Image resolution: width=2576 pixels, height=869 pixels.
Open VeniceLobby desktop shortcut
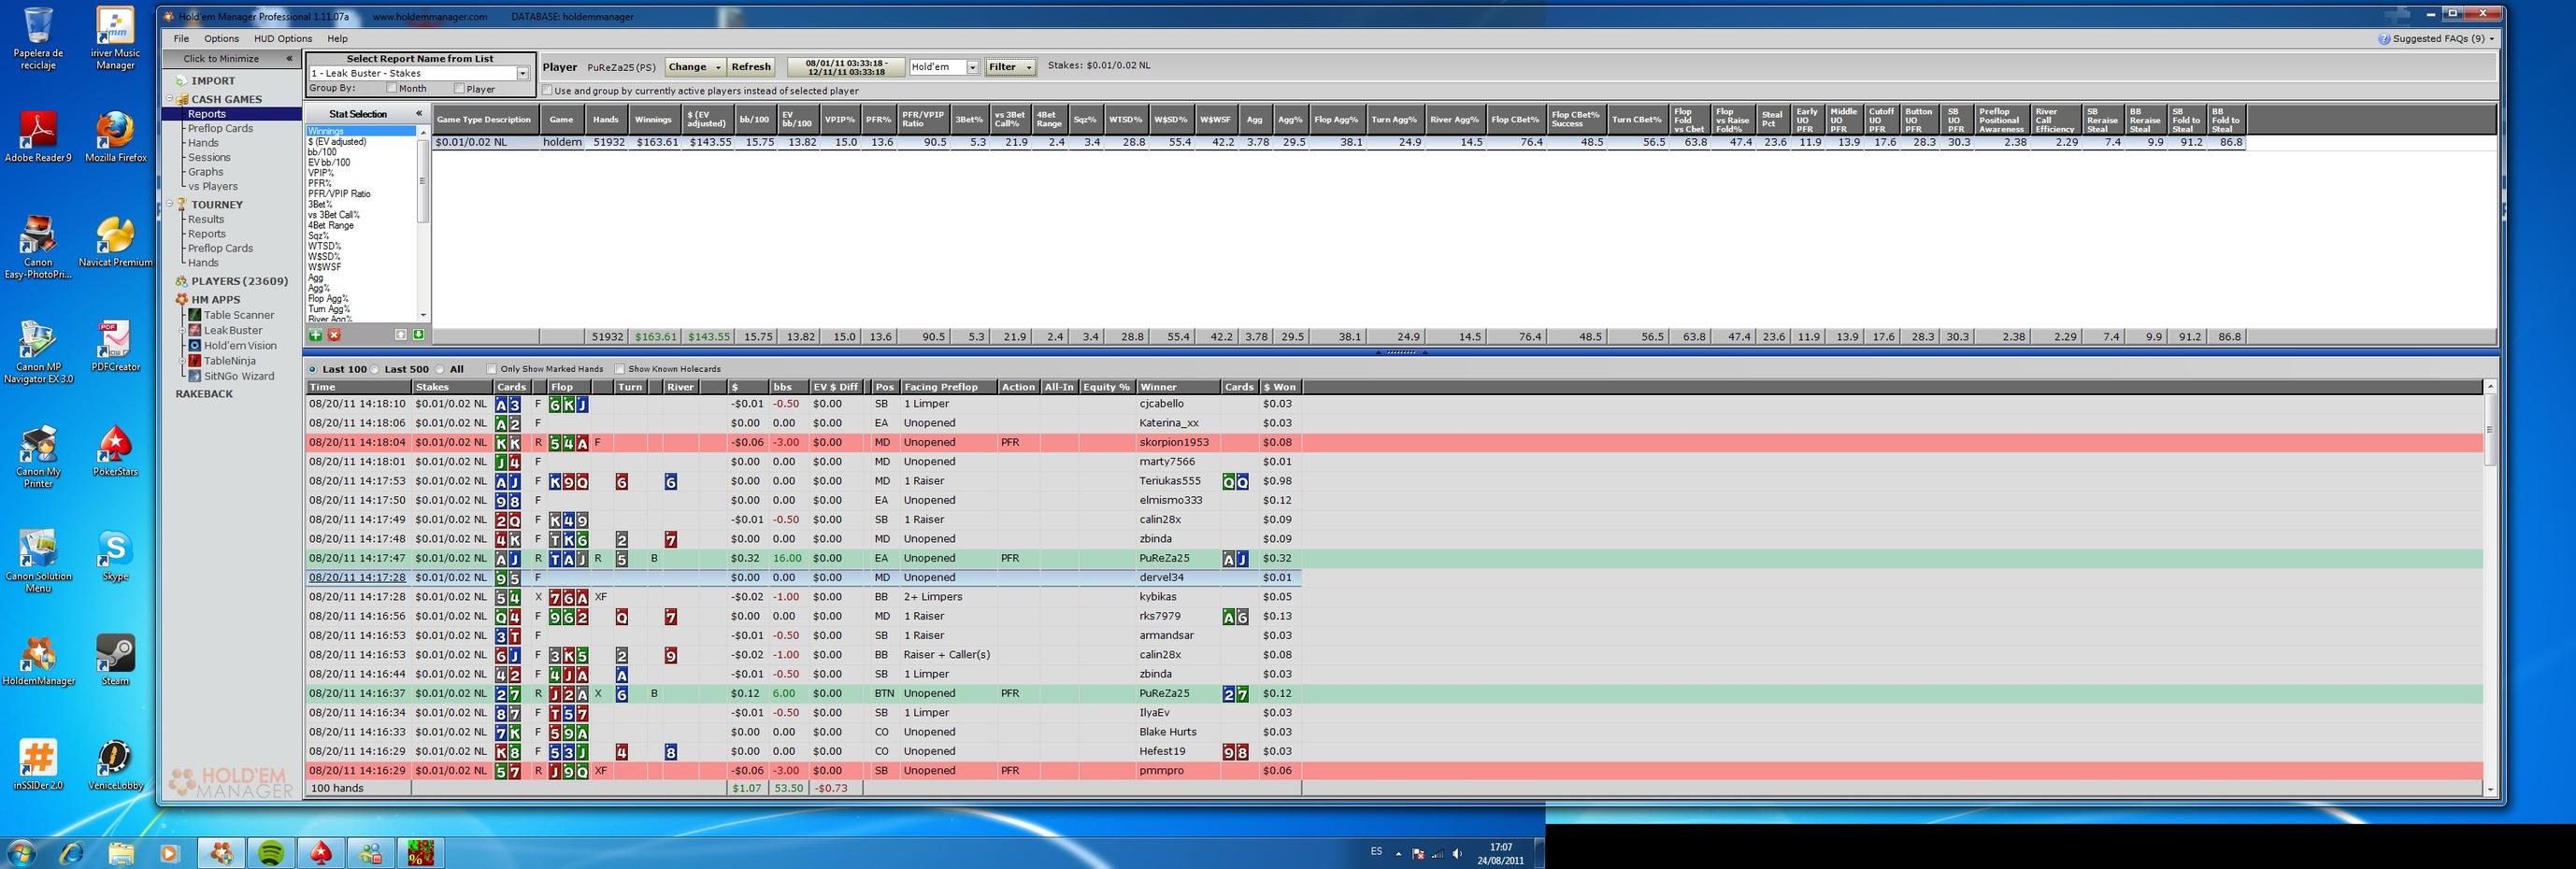click(x=115, y=765)
